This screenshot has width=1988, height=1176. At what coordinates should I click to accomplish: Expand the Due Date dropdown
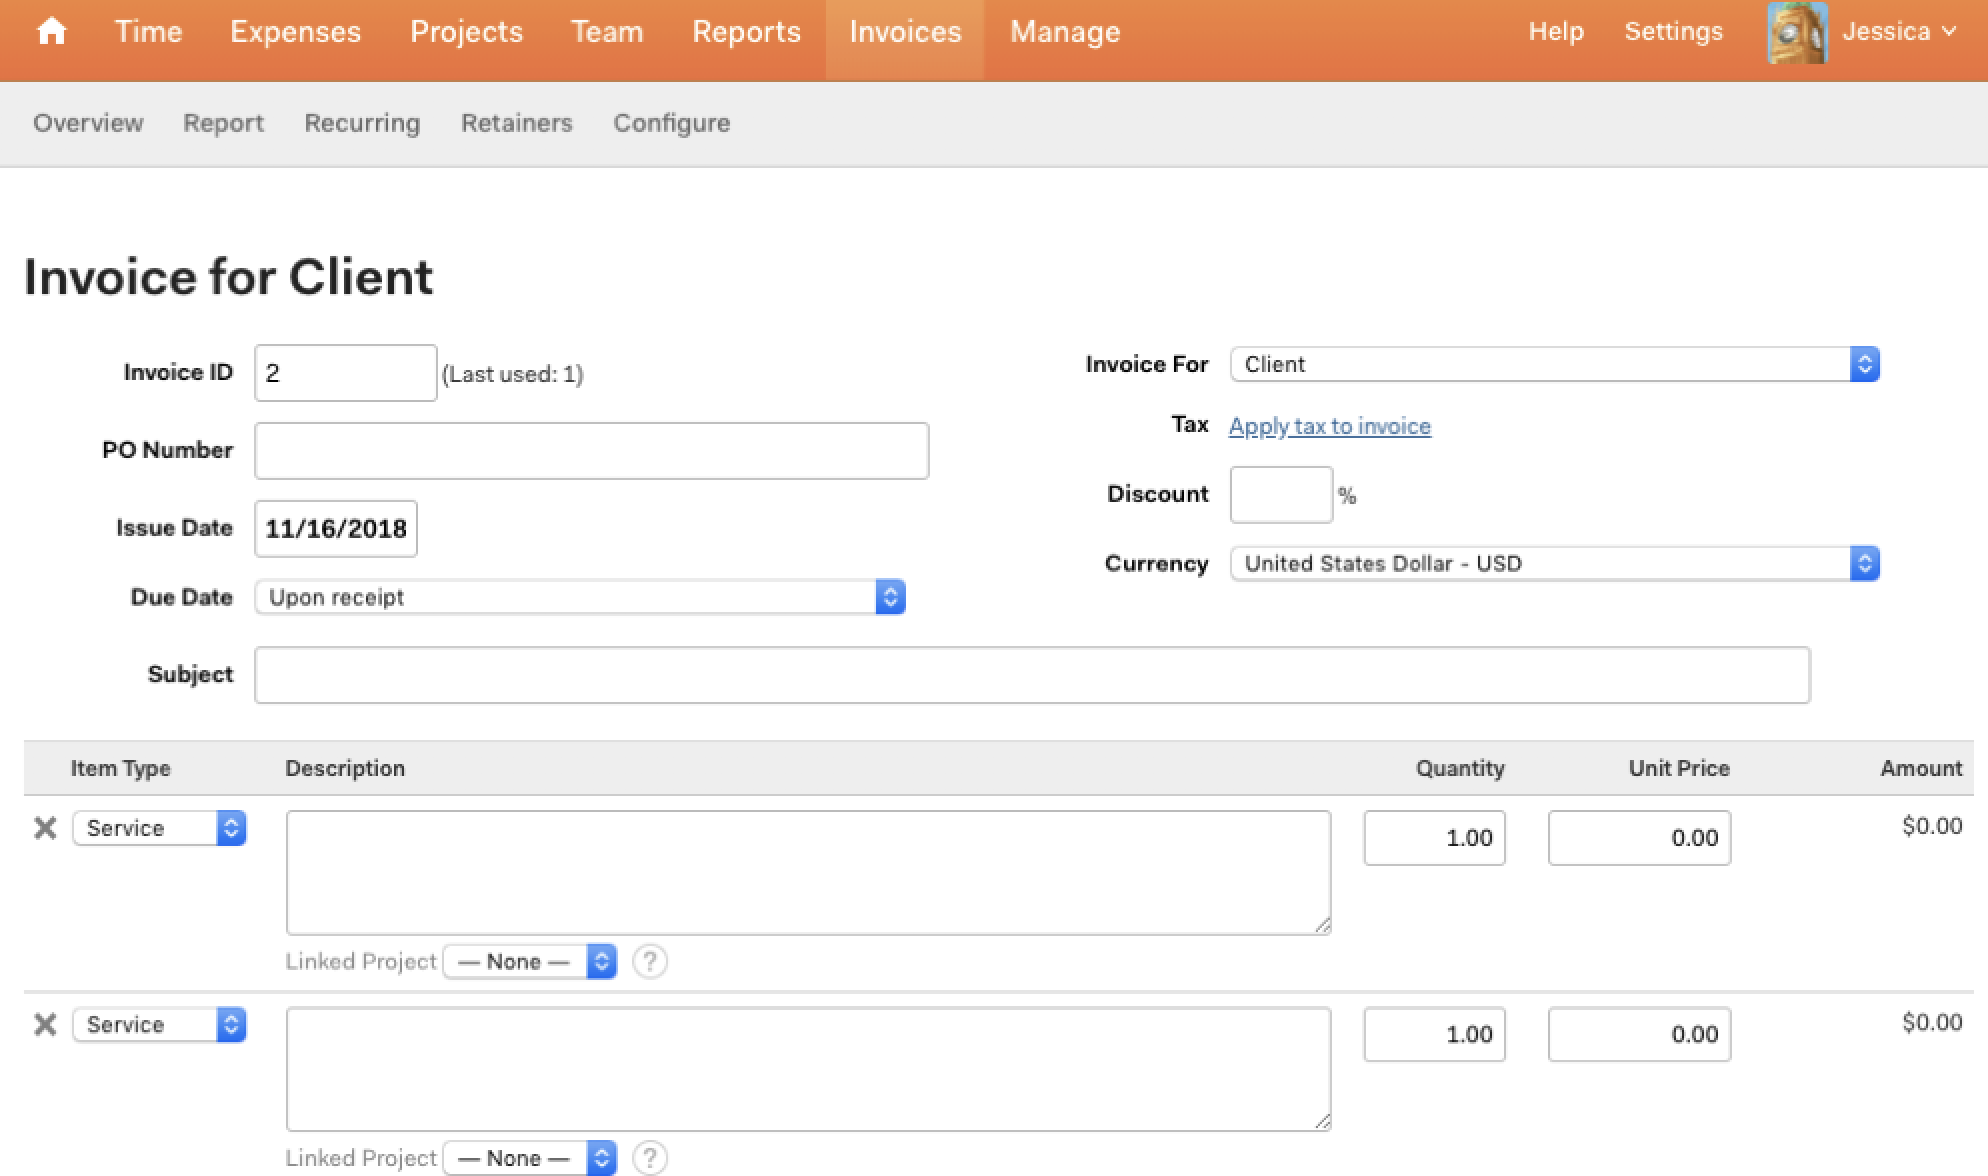pyautogui.click(x=580, y=597)
